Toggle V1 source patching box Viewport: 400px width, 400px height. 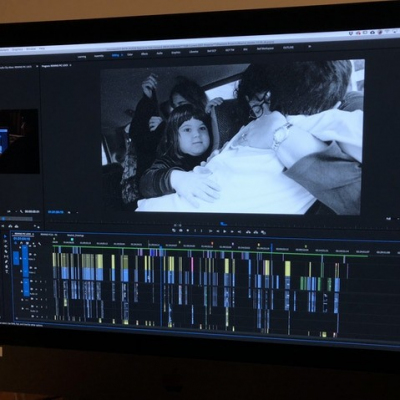[16, 258]
